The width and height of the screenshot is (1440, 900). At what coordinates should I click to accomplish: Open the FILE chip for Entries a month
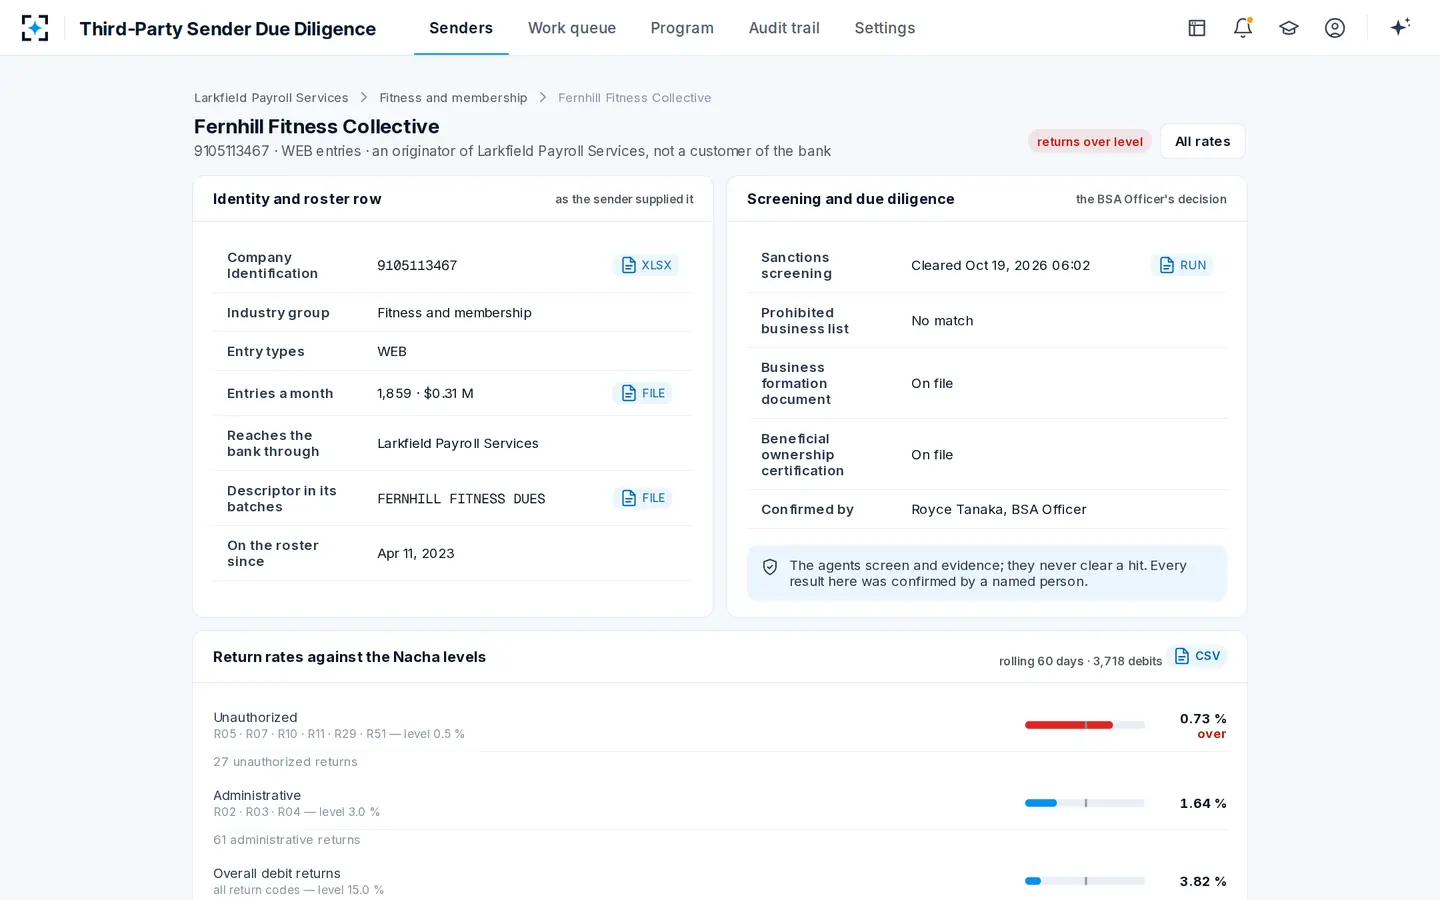click(x=642, y=393)
